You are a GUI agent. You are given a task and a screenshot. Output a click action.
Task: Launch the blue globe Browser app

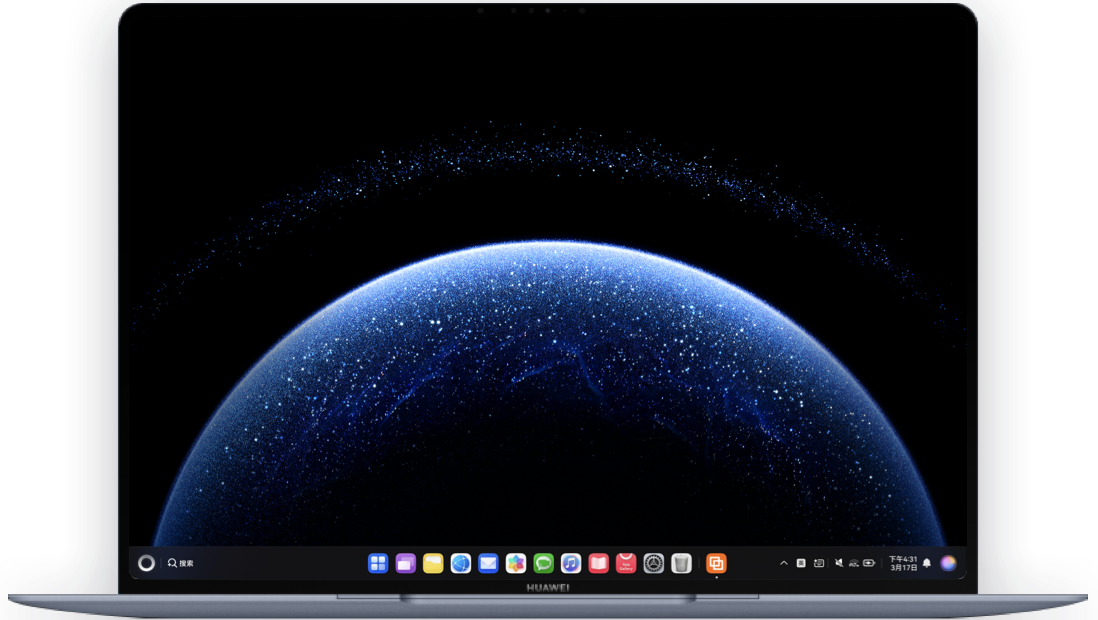click(x=460, y=563)
